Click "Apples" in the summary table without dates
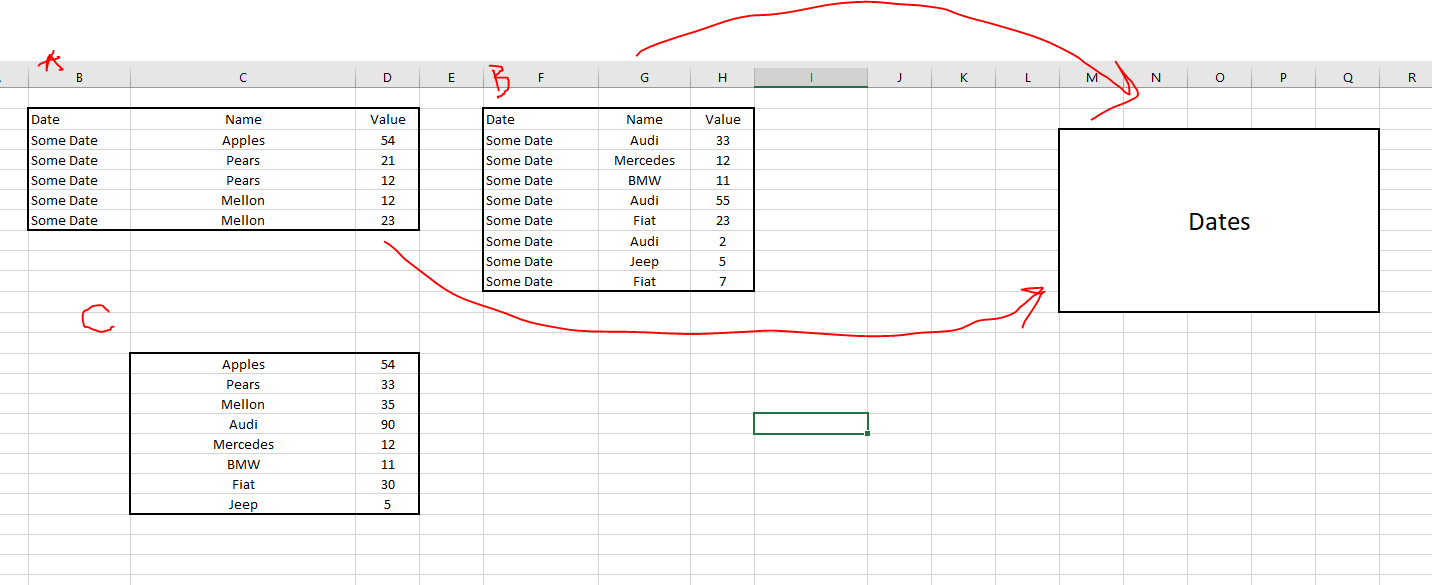1432x585 pixels. coord(243,364)
